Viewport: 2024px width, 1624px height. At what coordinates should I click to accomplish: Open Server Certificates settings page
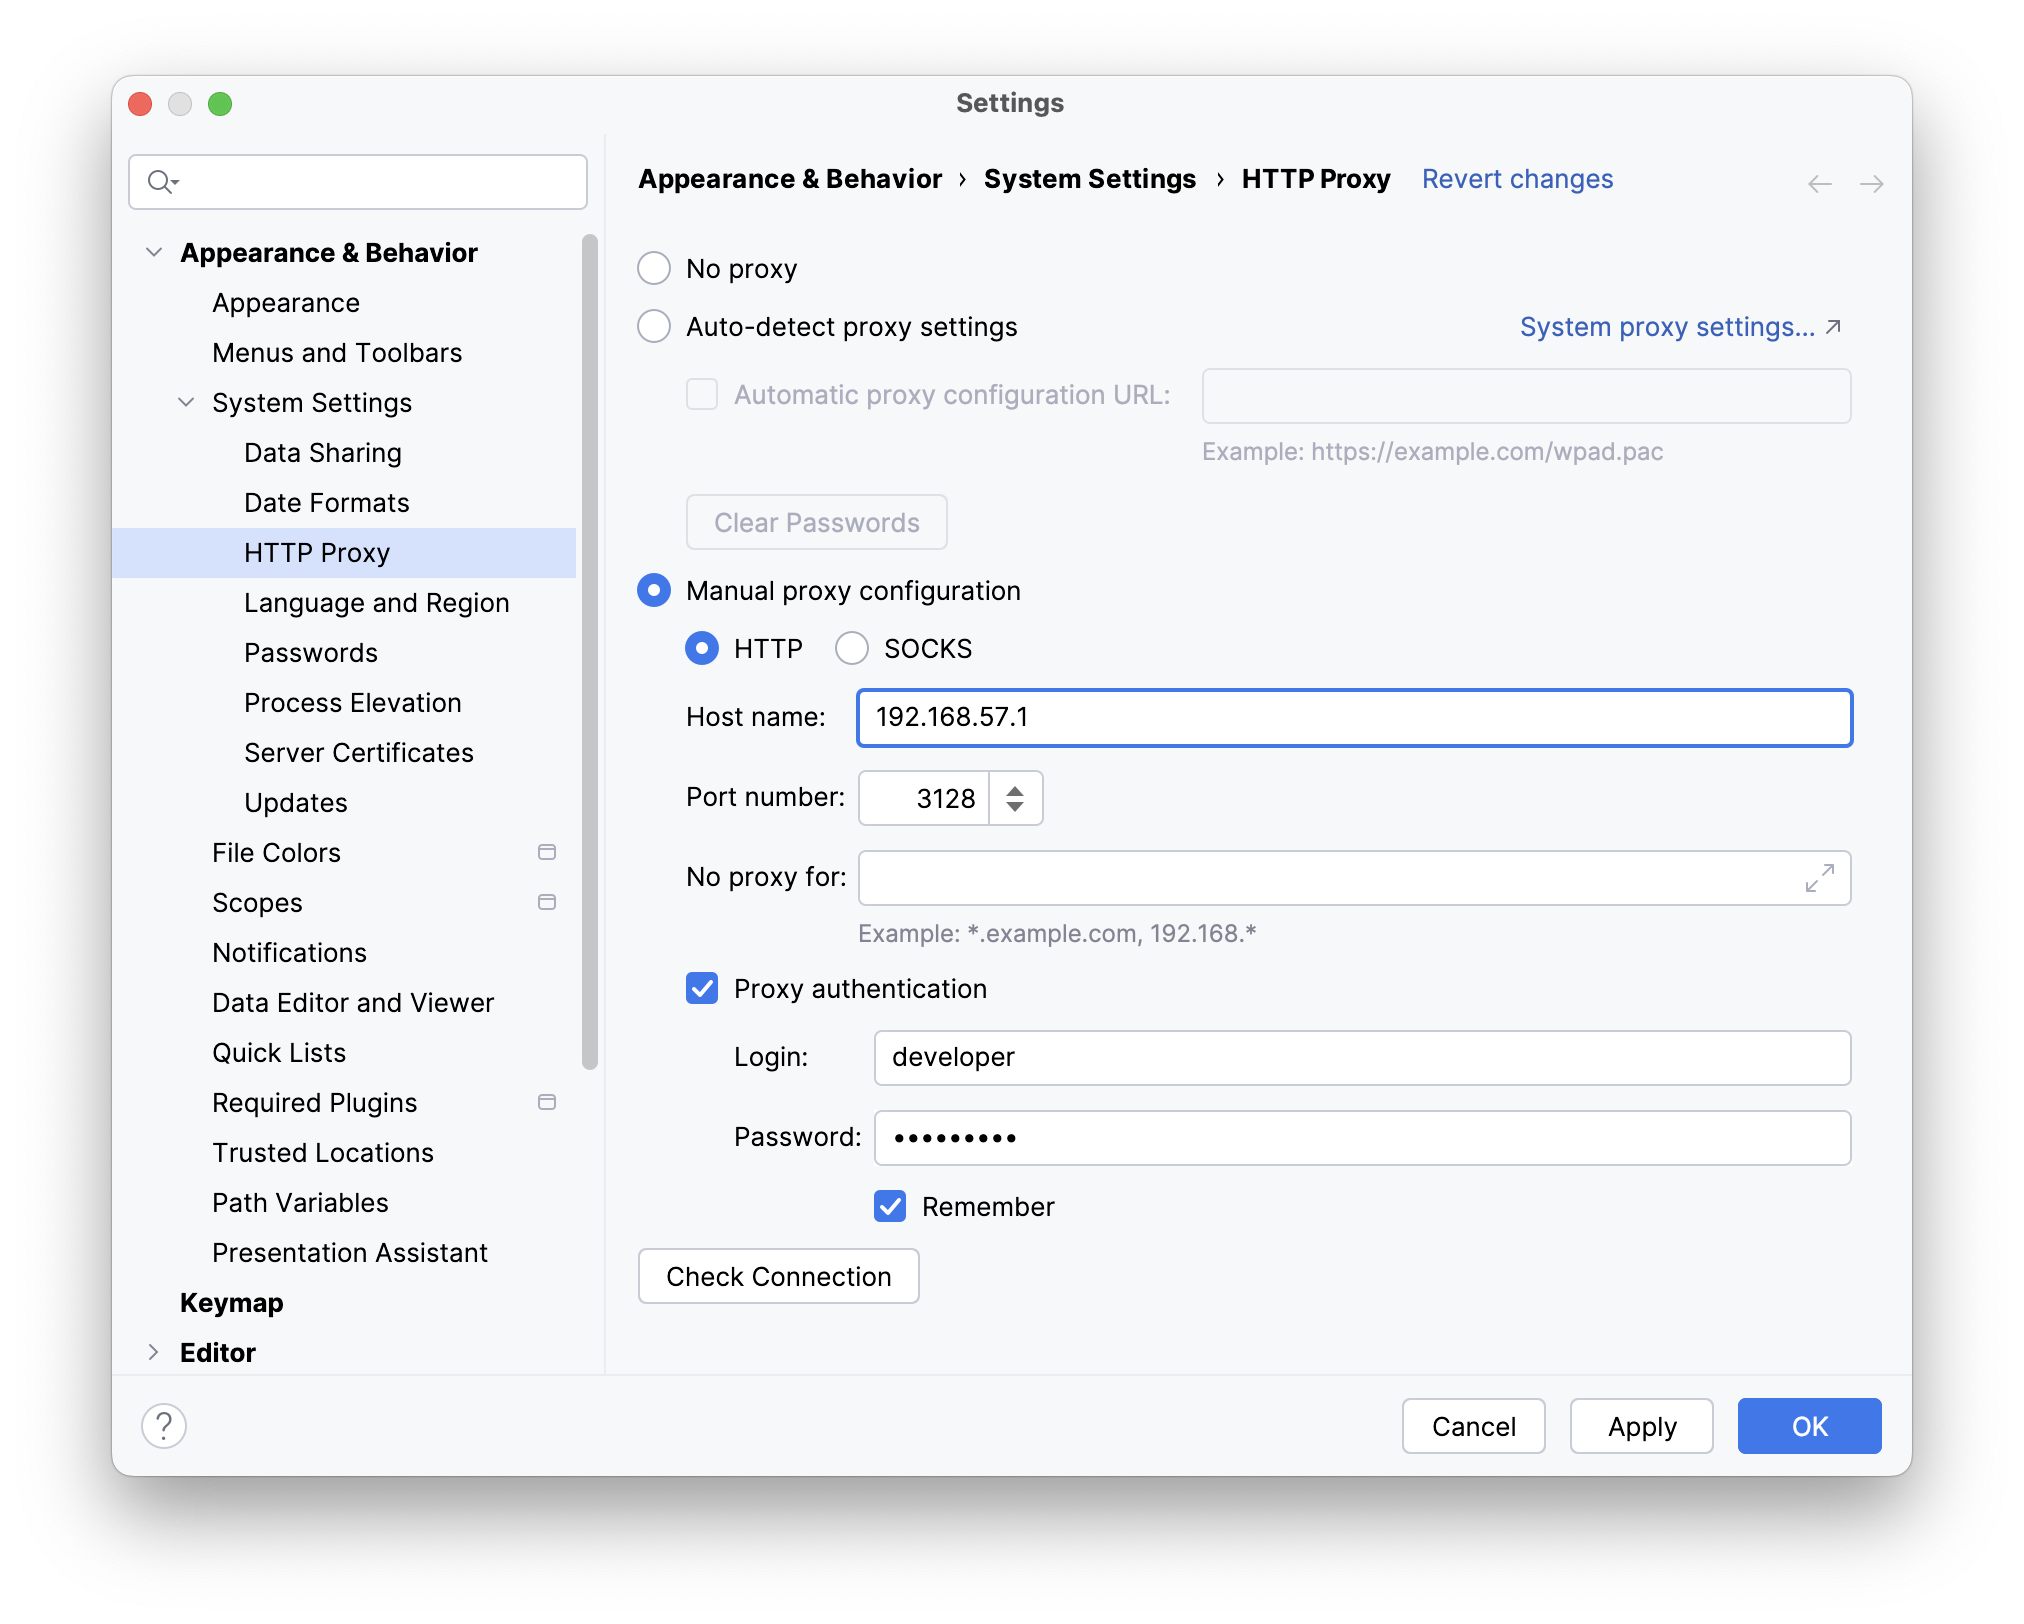point(358,752)
